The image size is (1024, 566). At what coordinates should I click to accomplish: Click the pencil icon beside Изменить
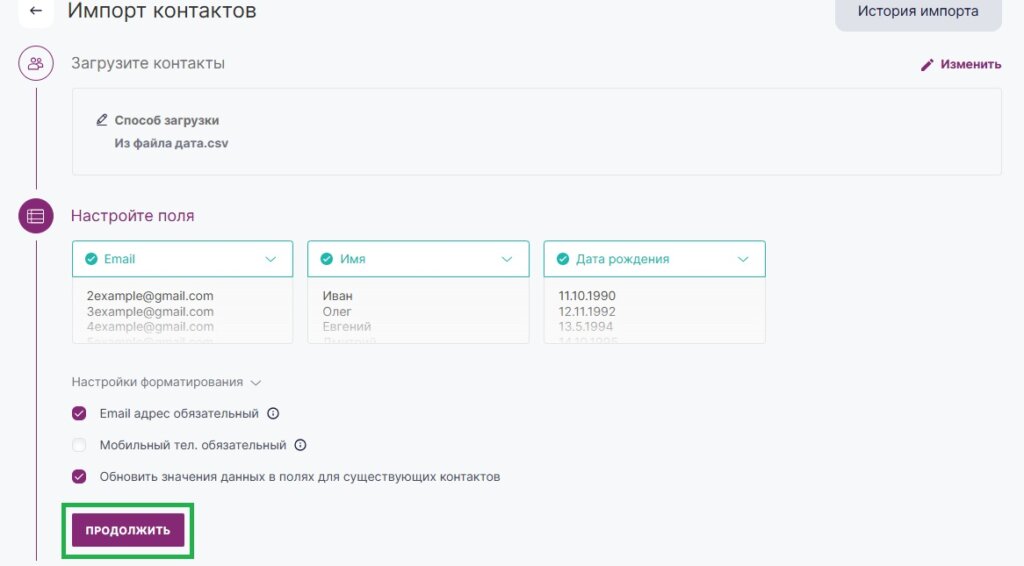coord(927,64)
